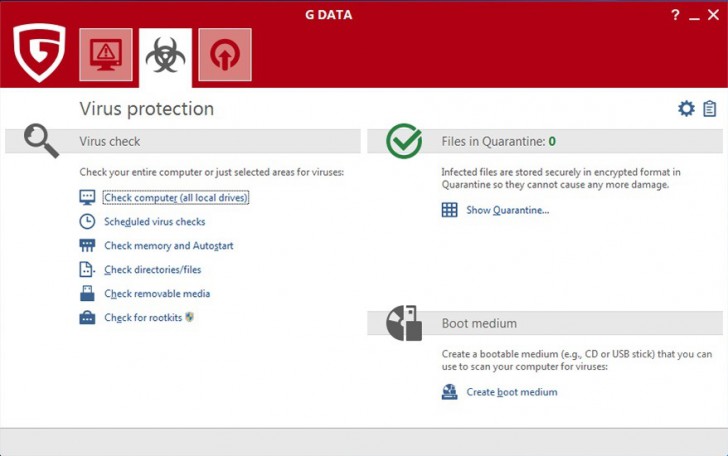Run Check memory and Autostart
728x456 pixels.
[x=169, y=246]
